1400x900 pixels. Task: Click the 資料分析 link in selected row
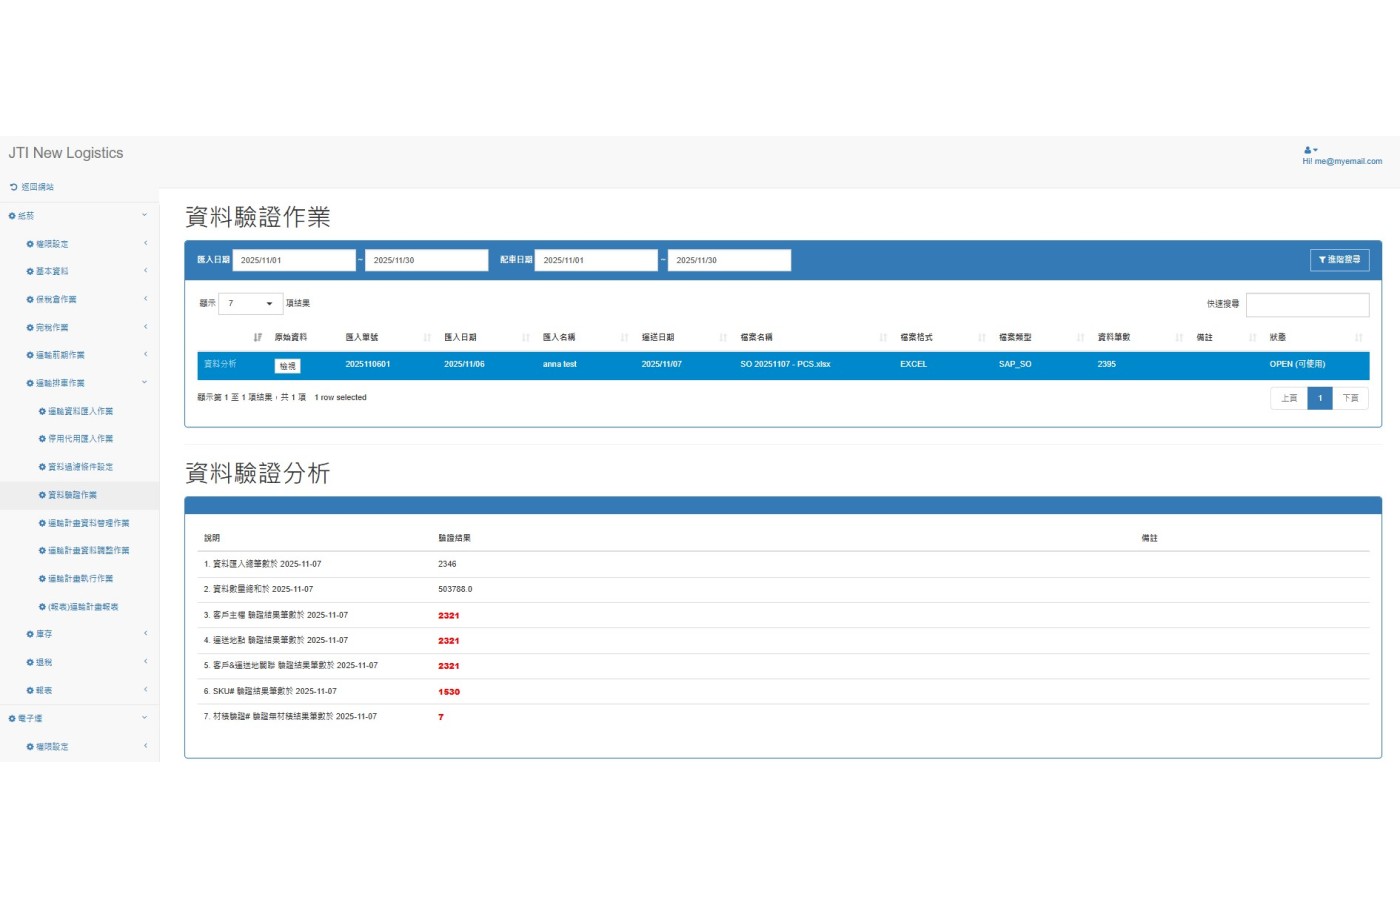(x=220, y=364)
